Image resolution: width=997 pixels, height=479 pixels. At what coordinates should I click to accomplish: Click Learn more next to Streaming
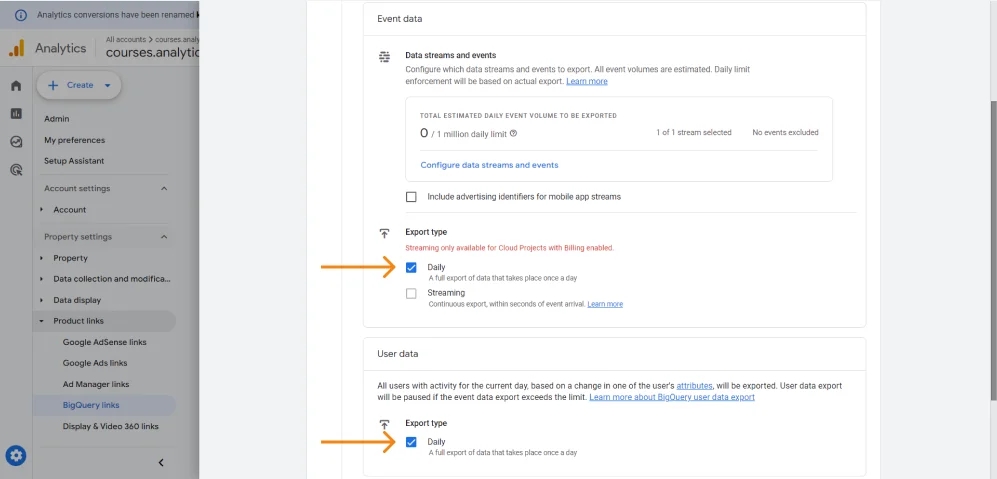point(605,305)
